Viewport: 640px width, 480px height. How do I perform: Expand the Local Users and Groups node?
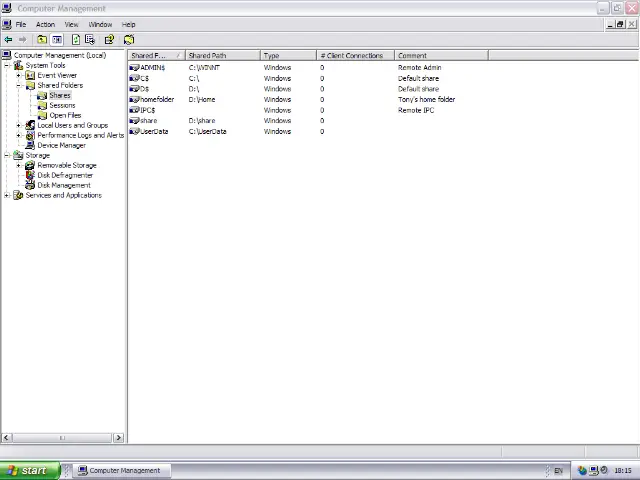point(18,125)
